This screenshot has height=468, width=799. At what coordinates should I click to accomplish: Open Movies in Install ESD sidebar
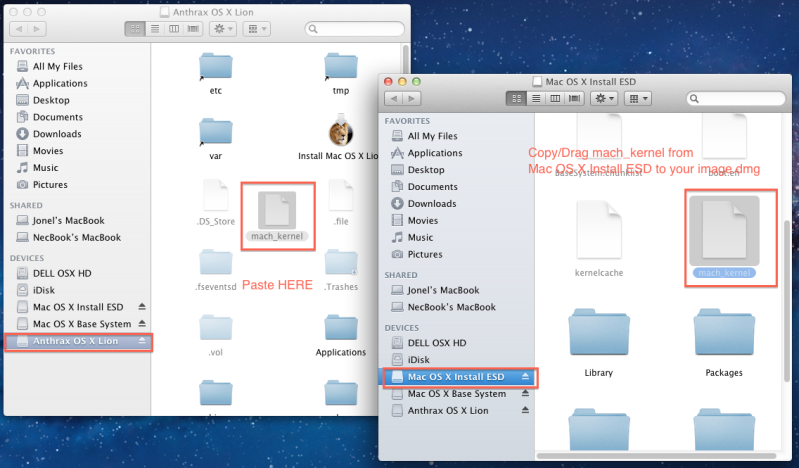pyautogui.click(x=422, y=220)
